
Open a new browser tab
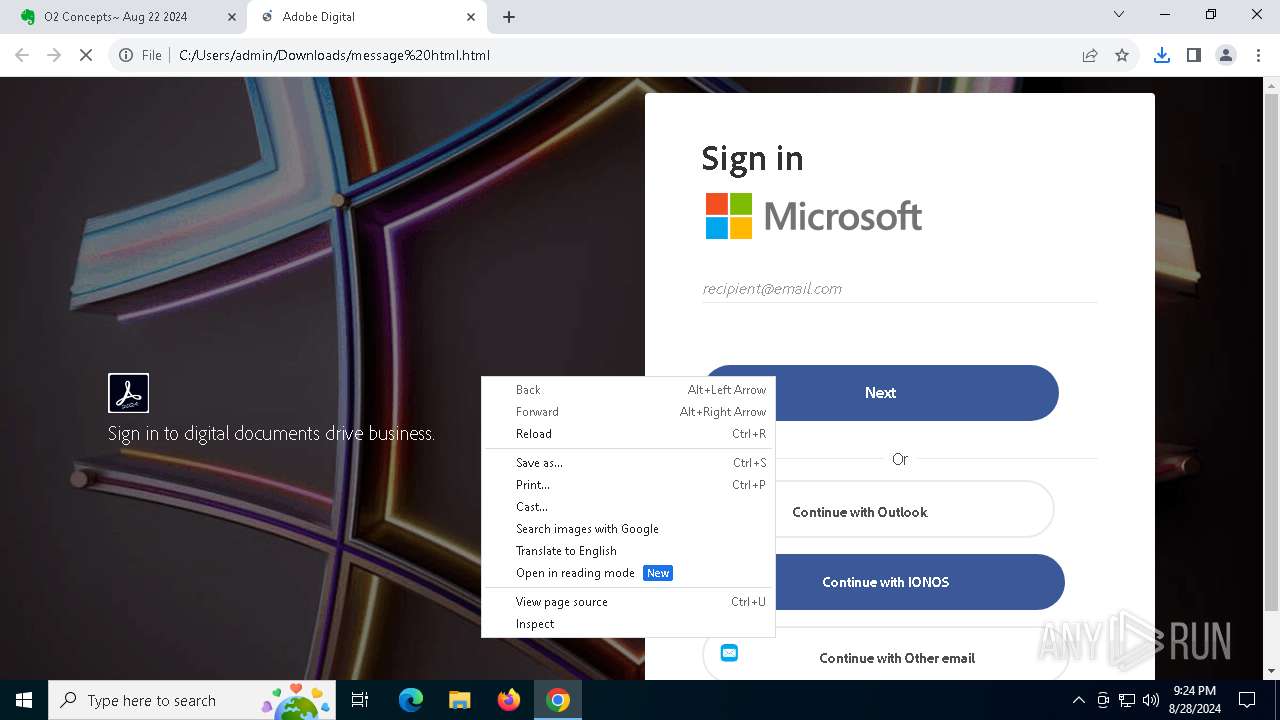tap(509, 17)
